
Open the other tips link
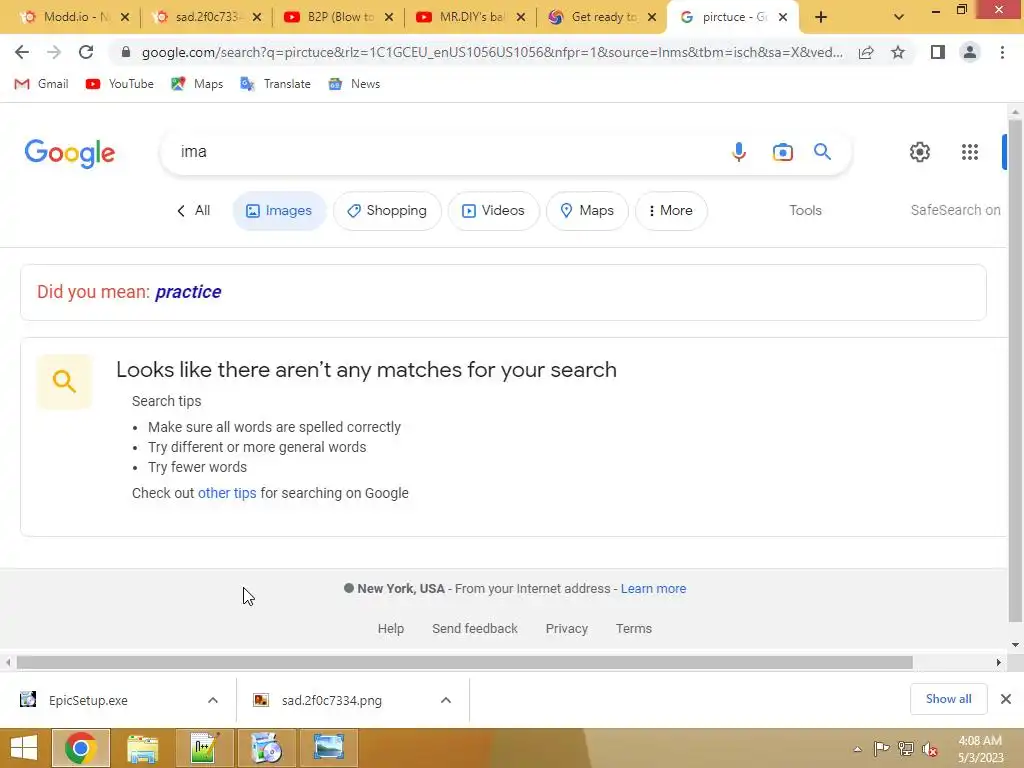pos(227,493)
